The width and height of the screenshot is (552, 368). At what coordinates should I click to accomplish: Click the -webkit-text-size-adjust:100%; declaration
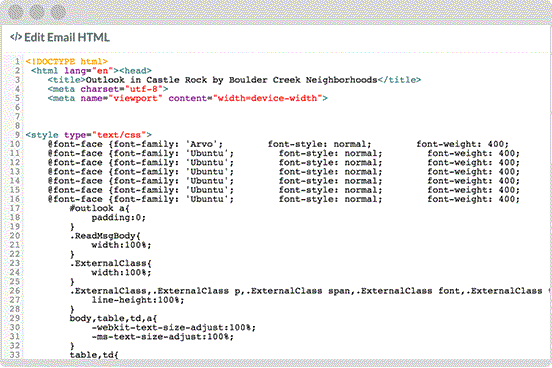pyautogui.click(x=174, y=327)
